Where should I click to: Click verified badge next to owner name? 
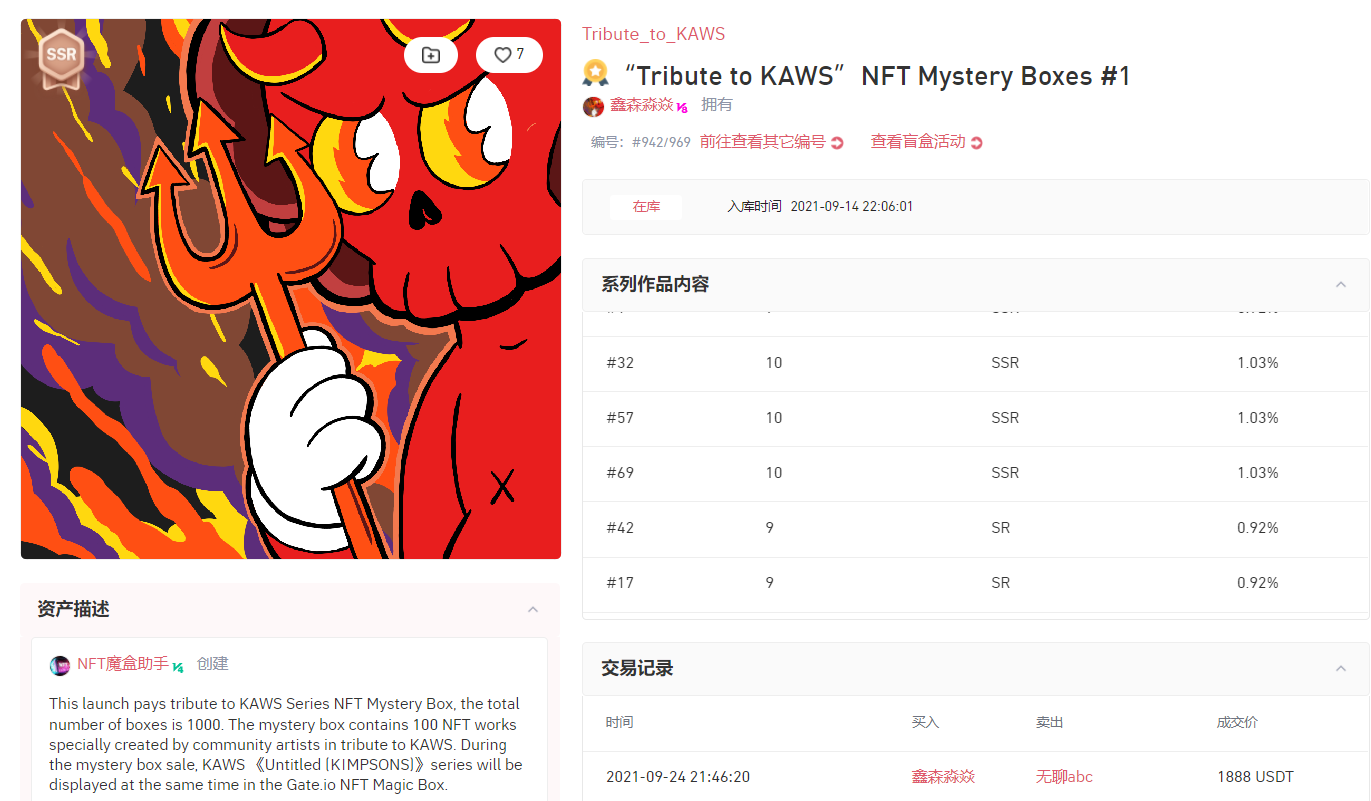[x=682, y=107]
